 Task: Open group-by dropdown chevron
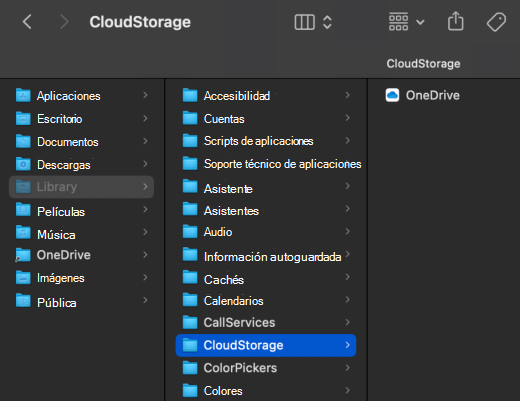(x=420, y=22)
